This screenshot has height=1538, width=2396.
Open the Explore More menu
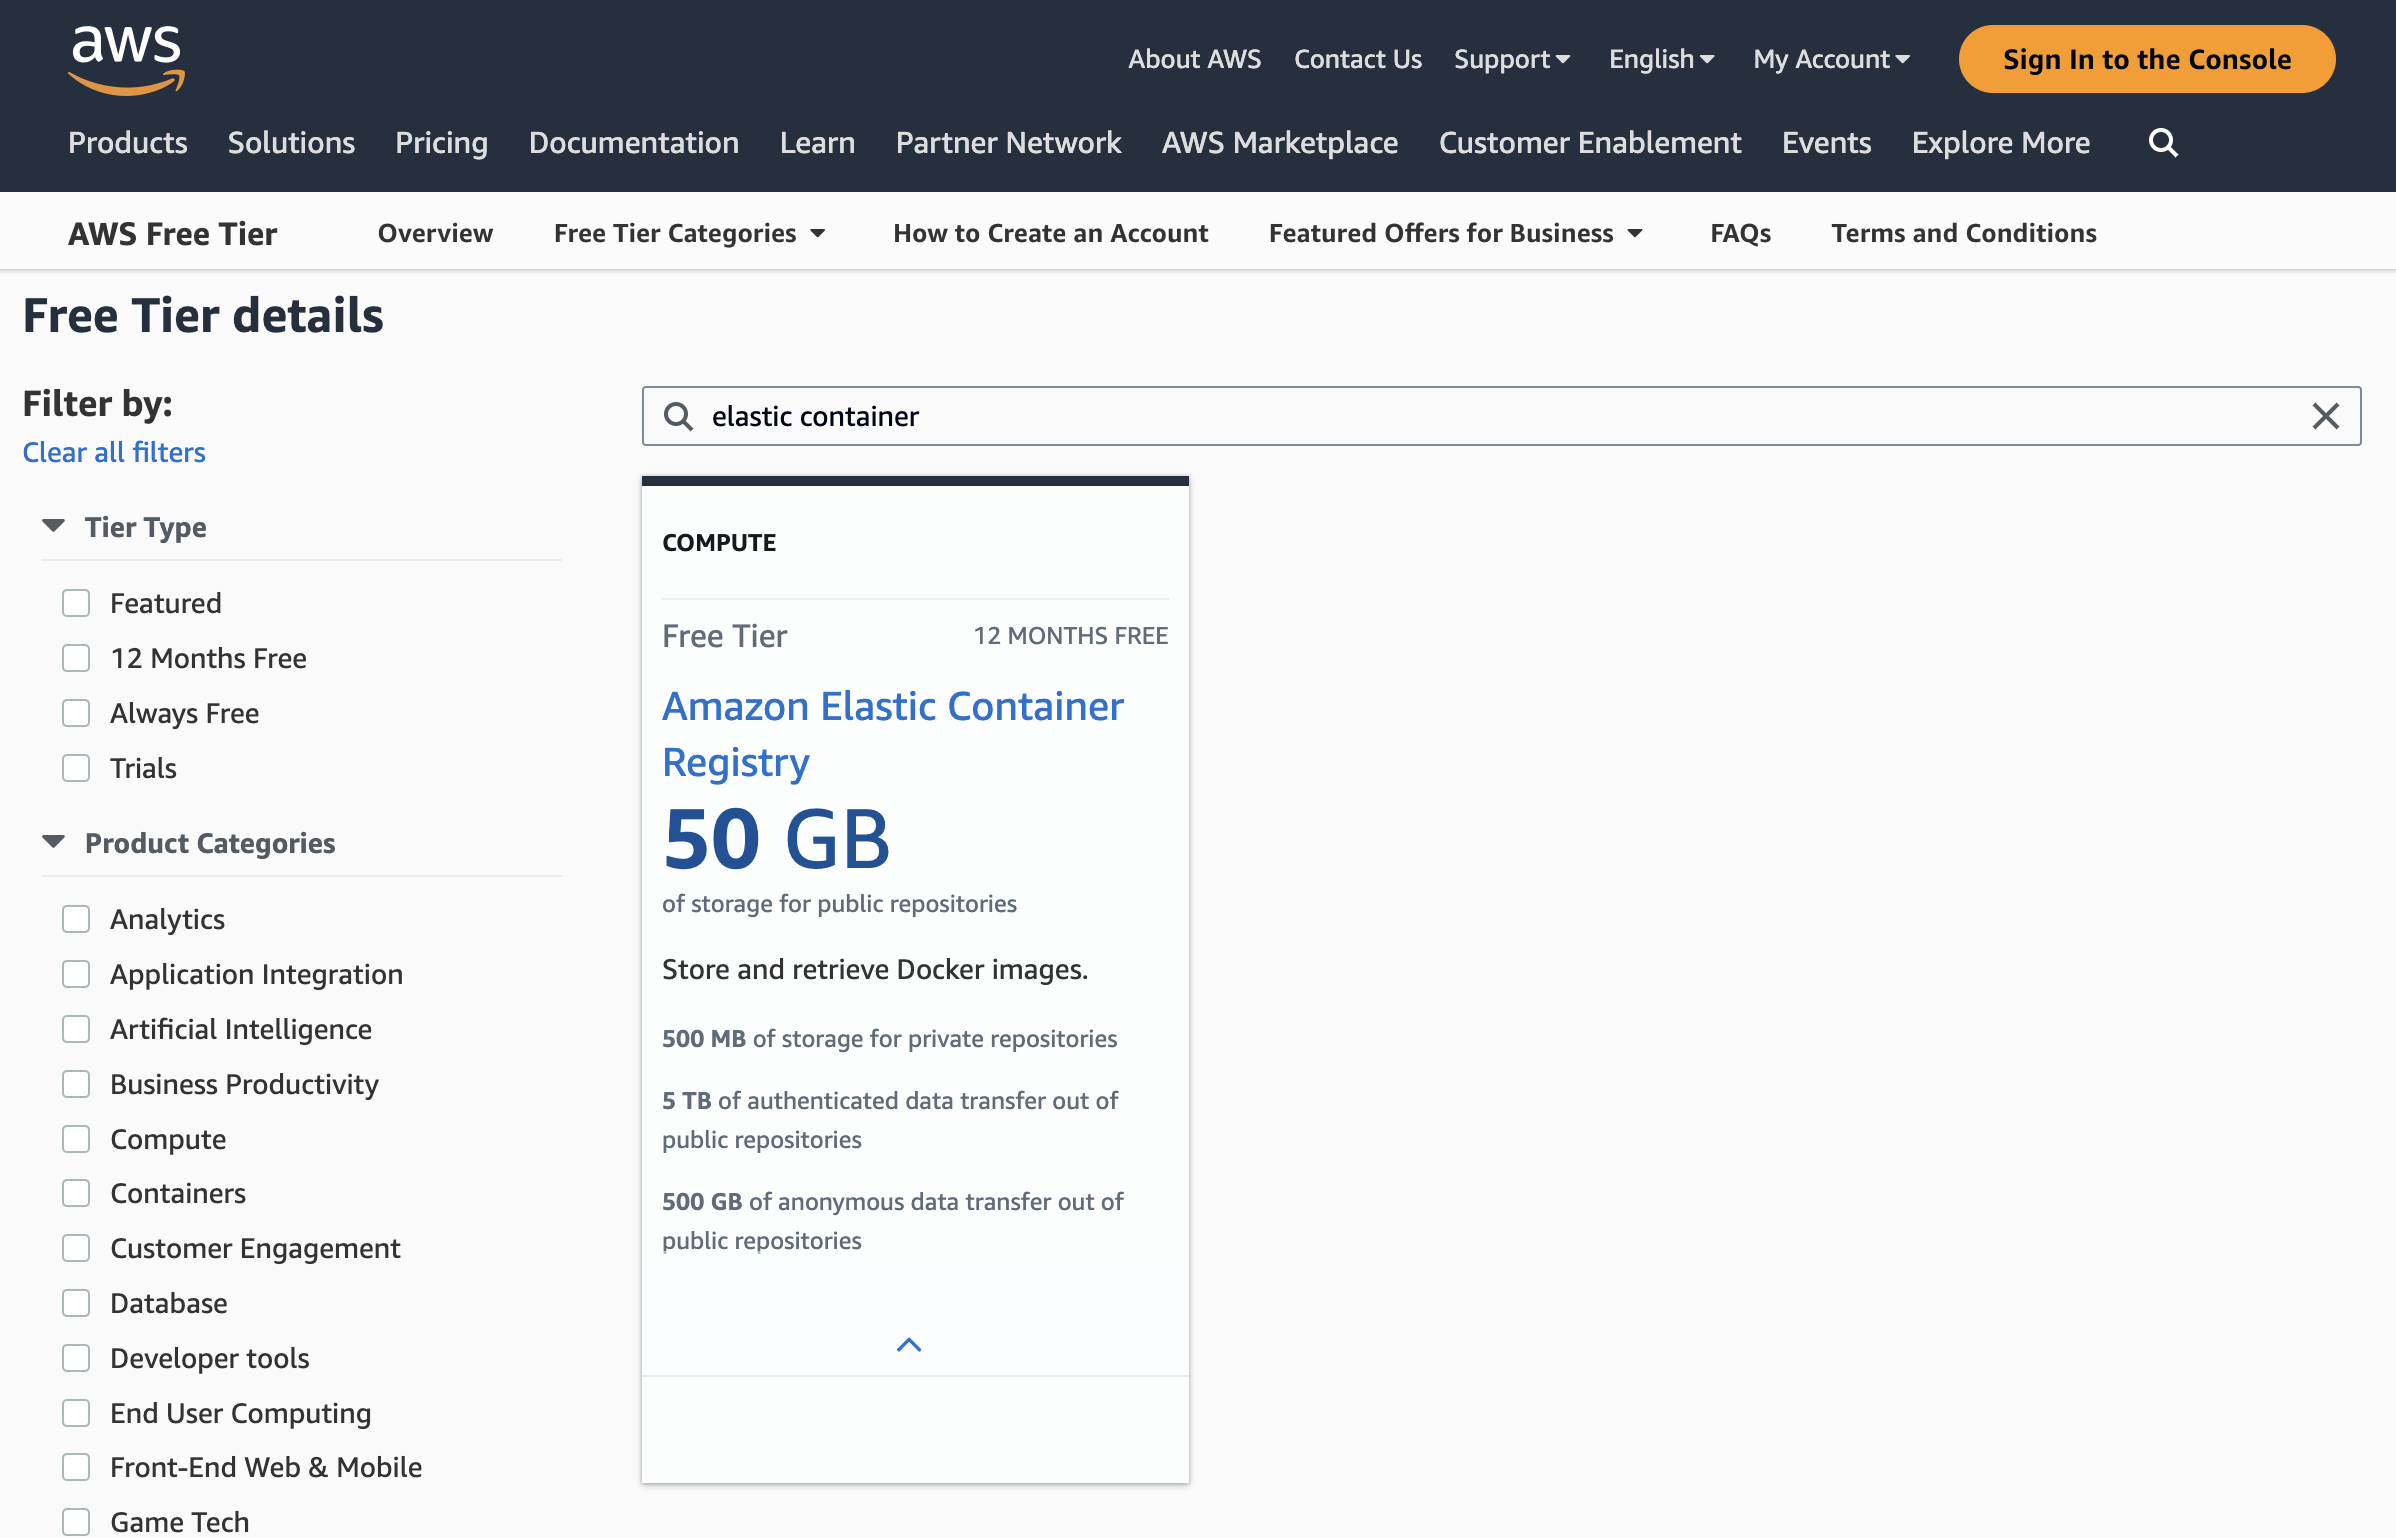2001,143
